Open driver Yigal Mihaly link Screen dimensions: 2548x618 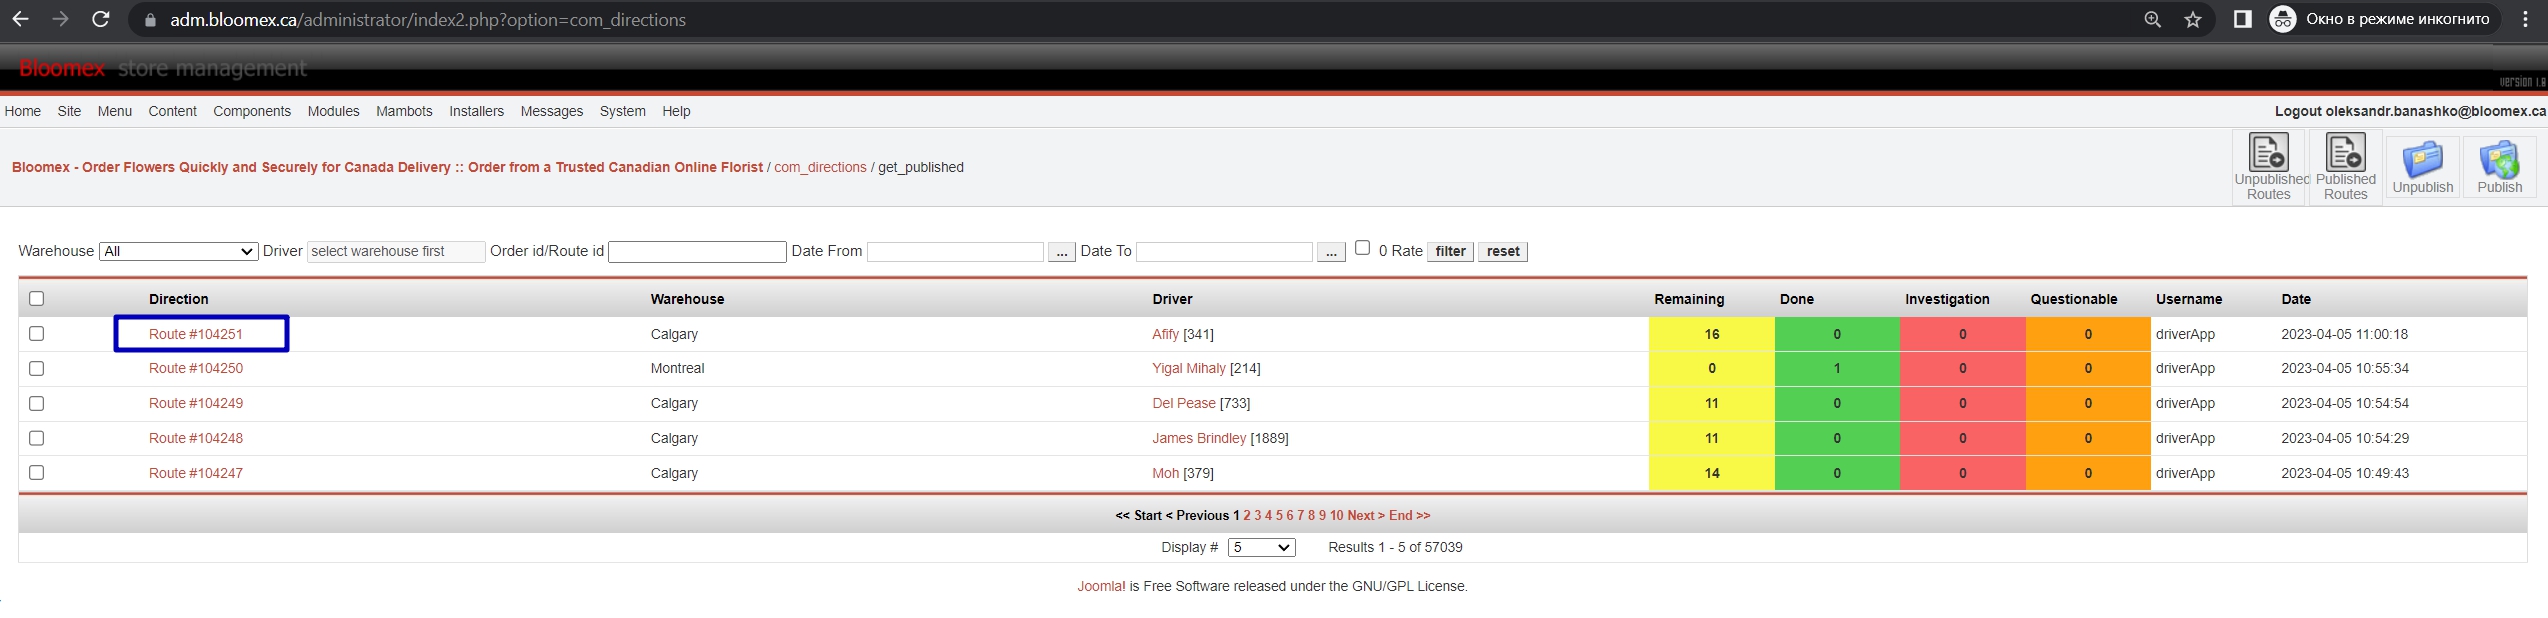[x=1189, y=368]
